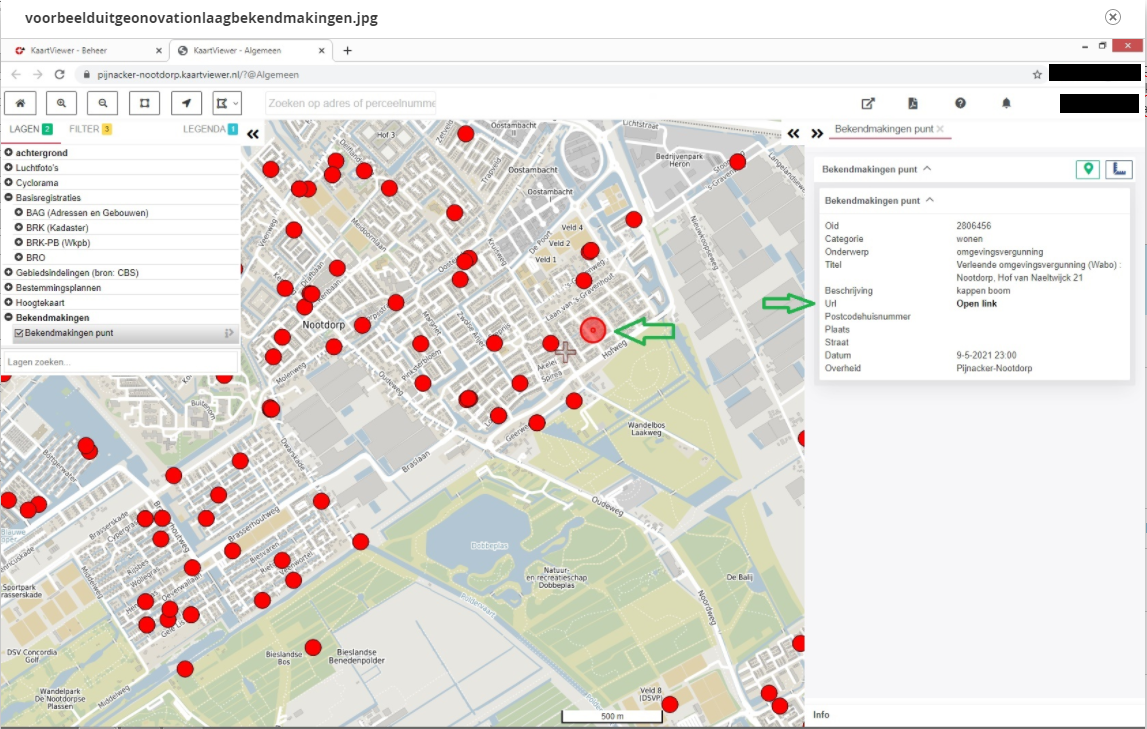This screenshot has height=729, width=1147.
Task: Click the Open link URL
Action: click(976, 304)
